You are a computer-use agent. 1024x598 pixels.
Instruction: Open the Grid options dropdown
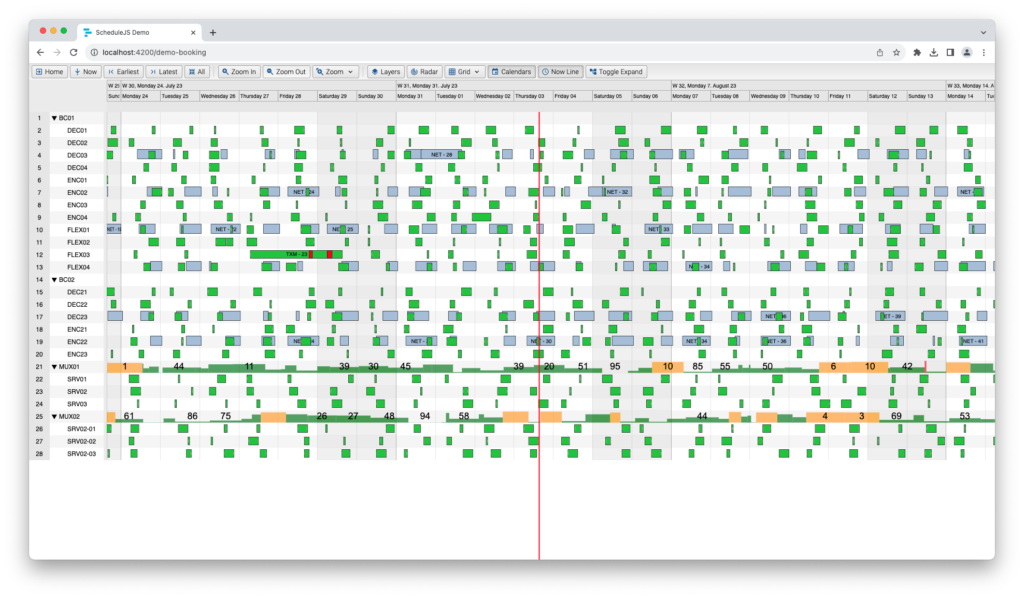click(463, 71)
